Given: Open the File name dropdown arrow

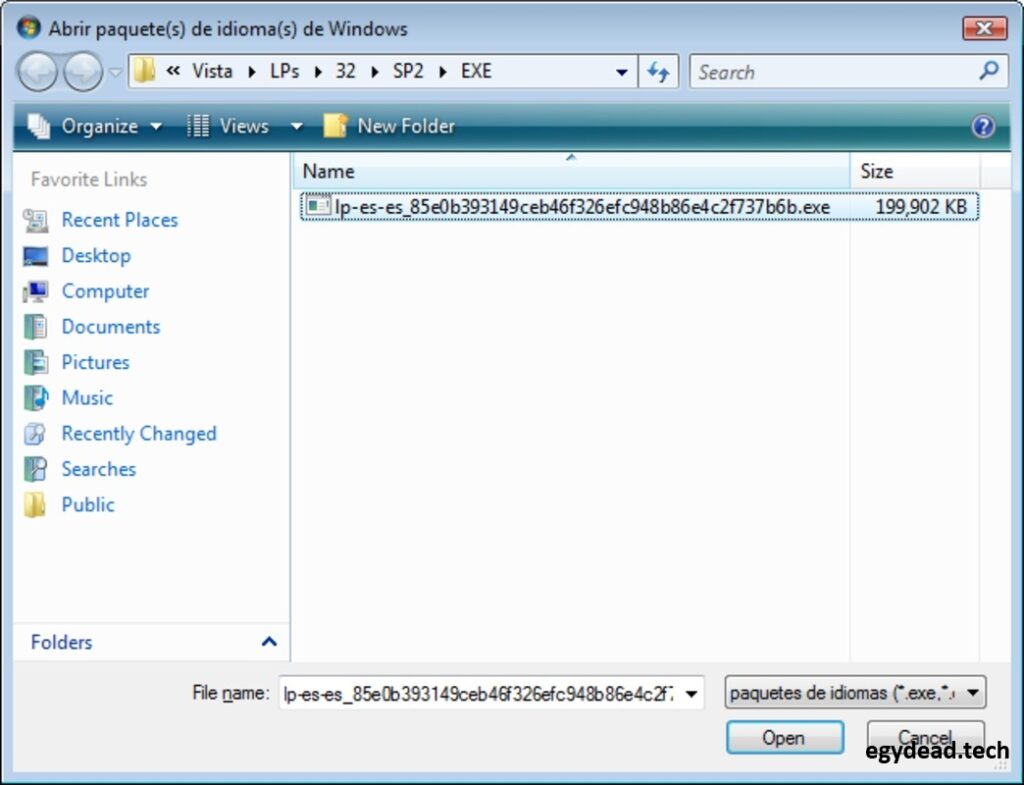Looking at the screenshot, I should tap(692, 693).
